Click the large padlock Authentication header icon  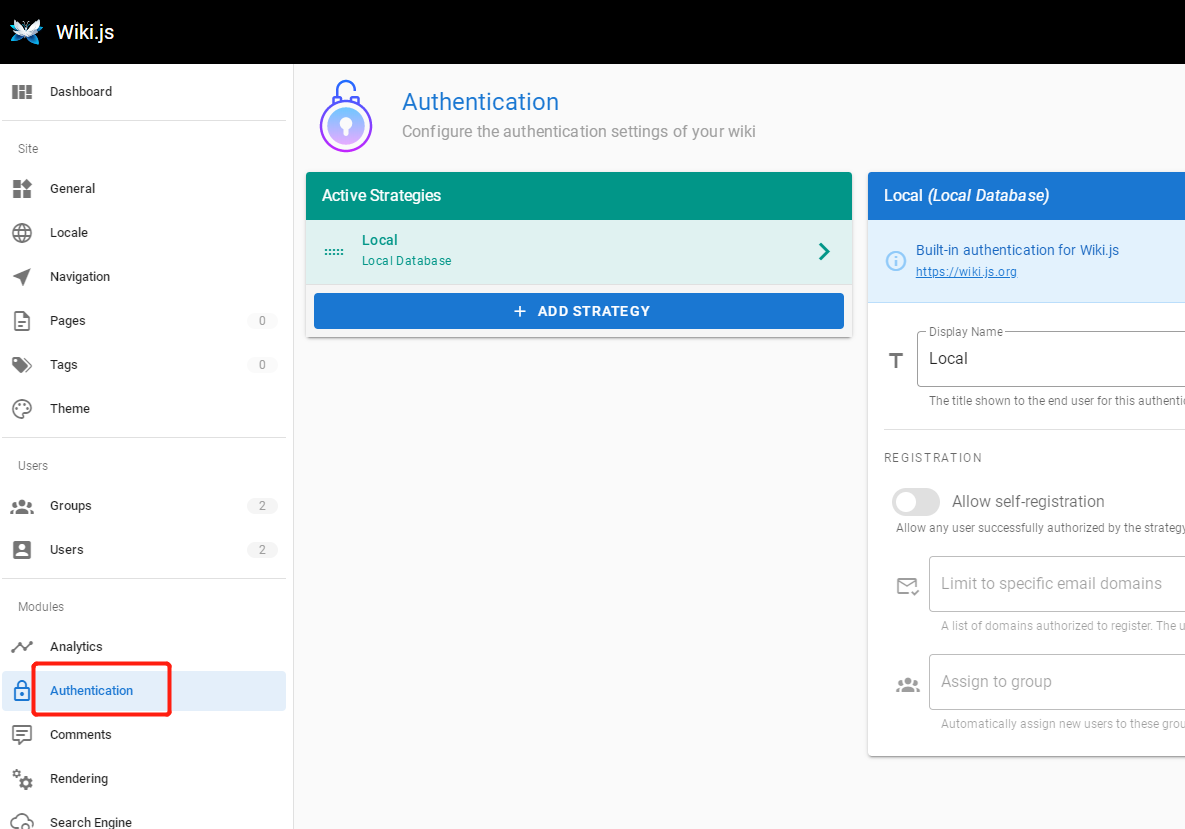(x=345, y=116)
